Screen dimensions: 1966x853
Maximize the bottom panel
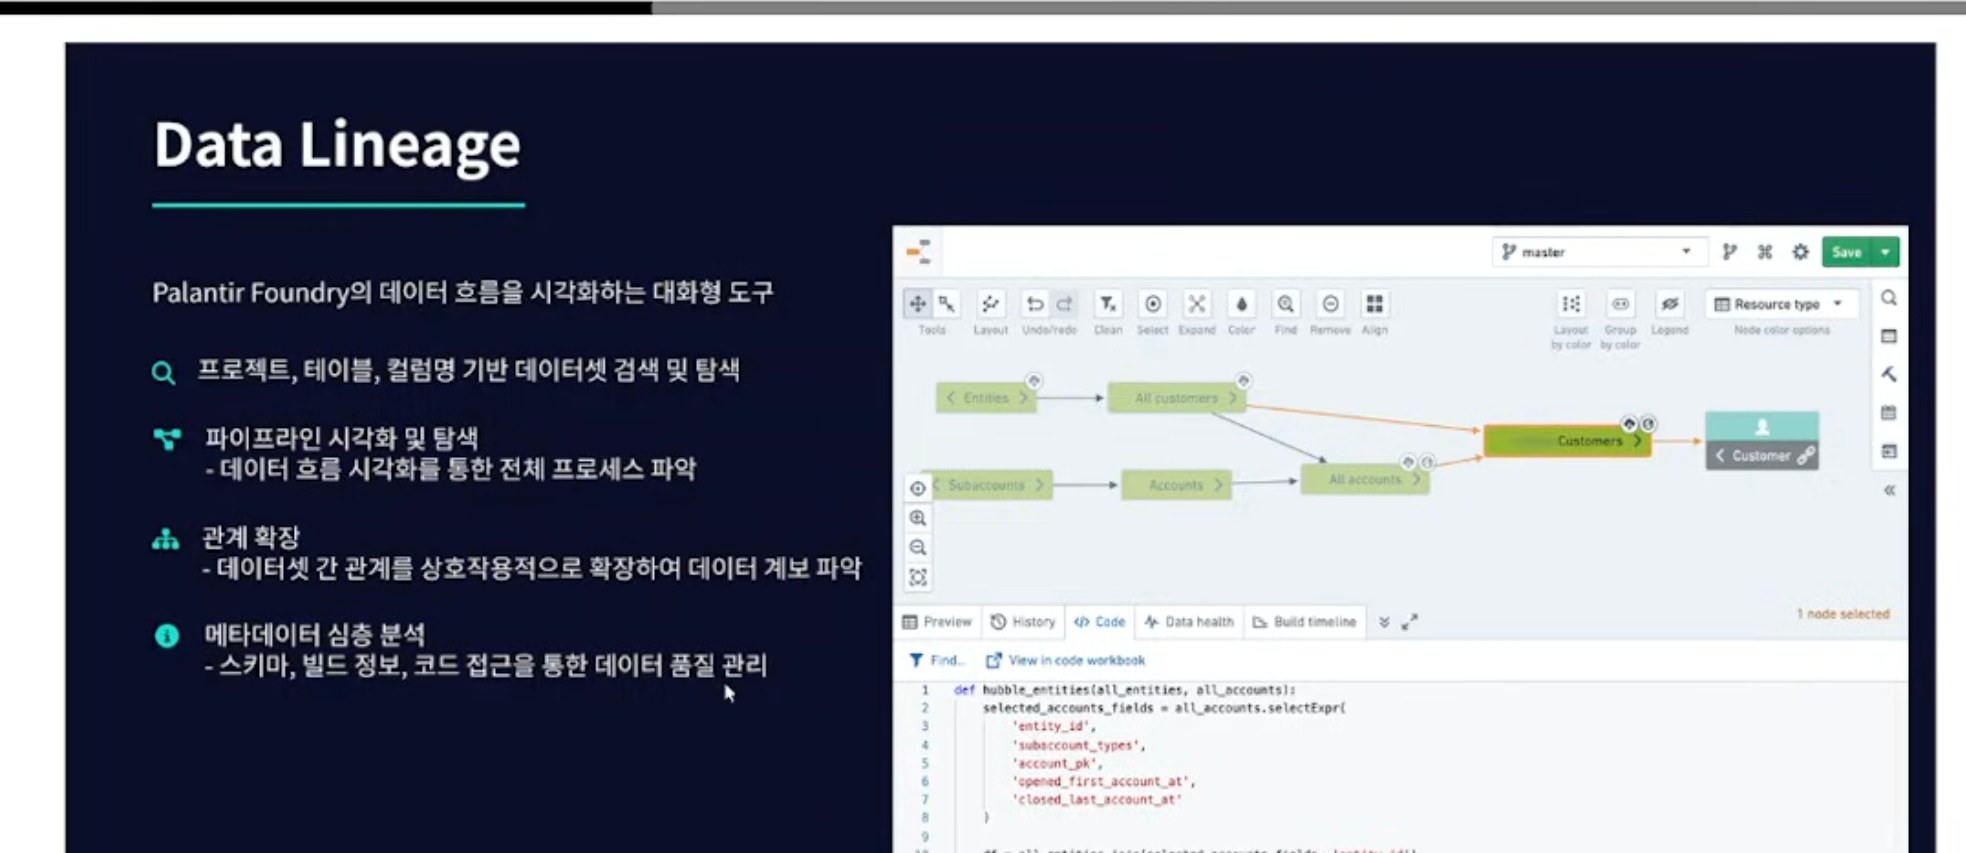tap(1410, 622)
